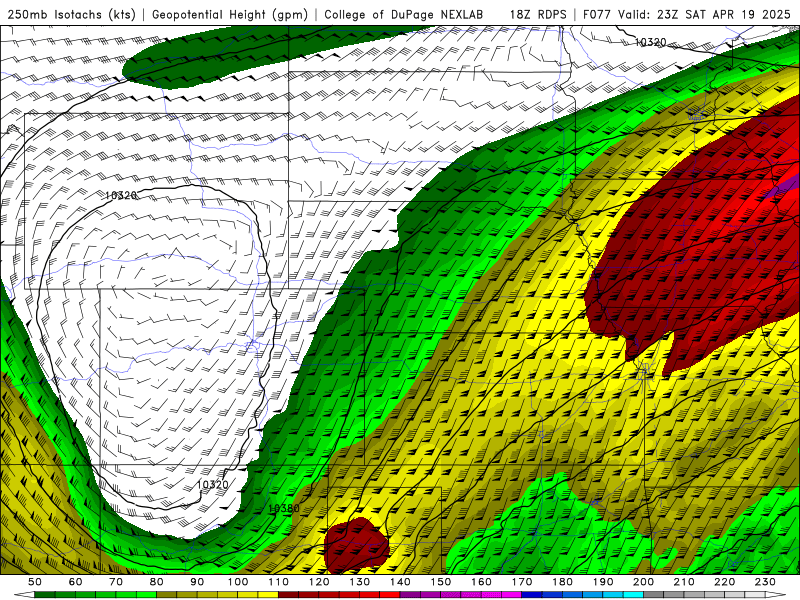
Task: Click the '10320' contour label near the top border
Action: (x=651, y=42)
